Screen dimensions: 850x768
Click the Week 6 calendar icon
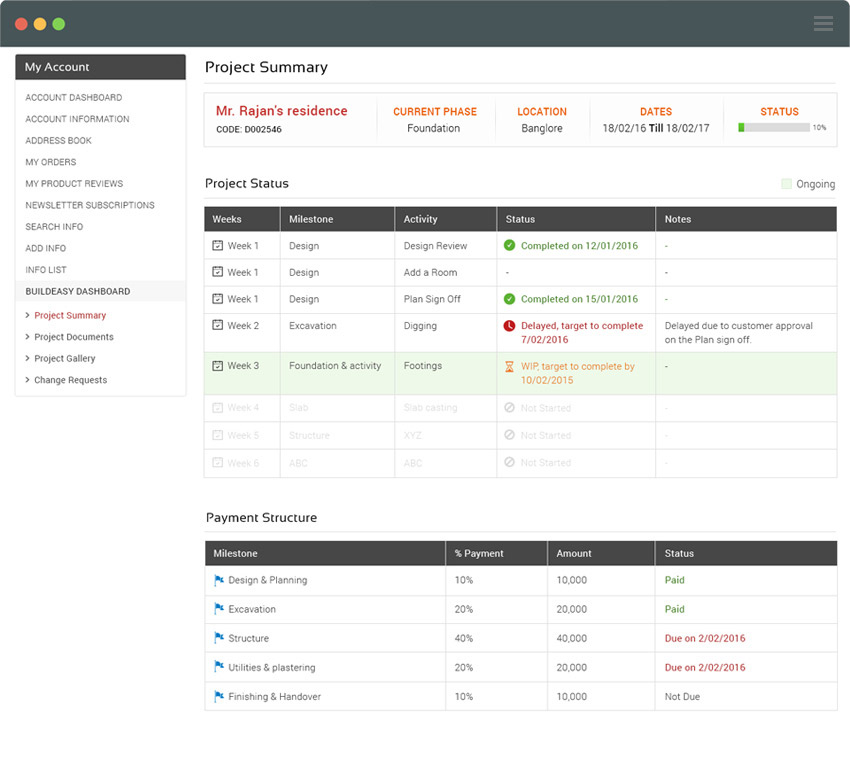(x=217, y=463)
